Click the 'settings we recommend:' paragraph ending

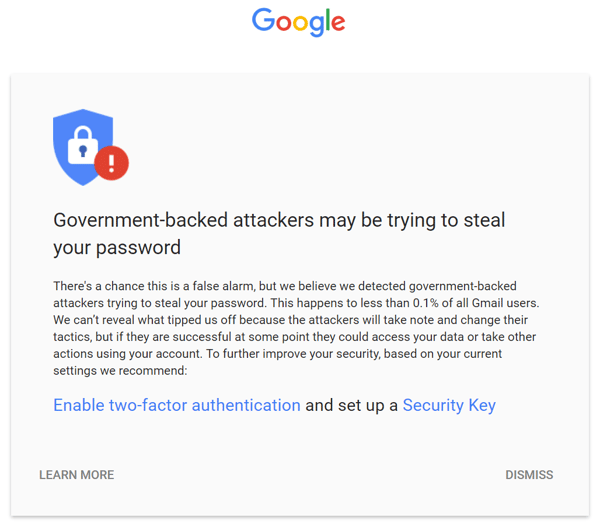pos(120,371)
